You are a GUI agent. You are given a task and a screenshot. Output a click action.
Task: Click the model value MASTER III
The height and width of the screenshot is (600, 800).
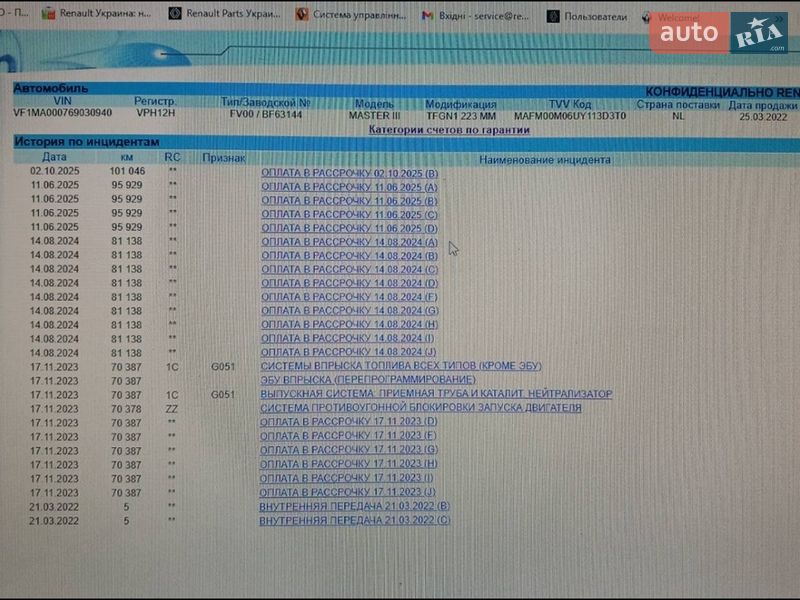[x=374, y=115]
